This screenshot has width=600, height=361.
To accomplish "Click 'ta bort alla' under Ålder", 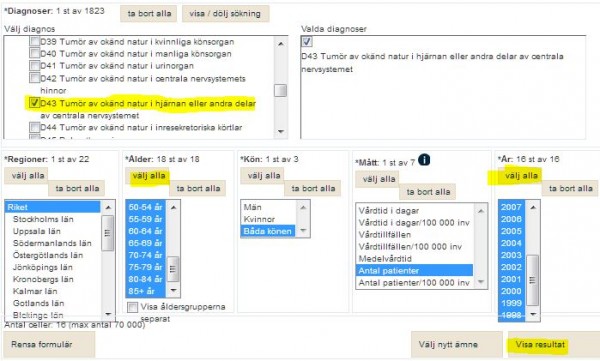I will (x=198, y=188).
